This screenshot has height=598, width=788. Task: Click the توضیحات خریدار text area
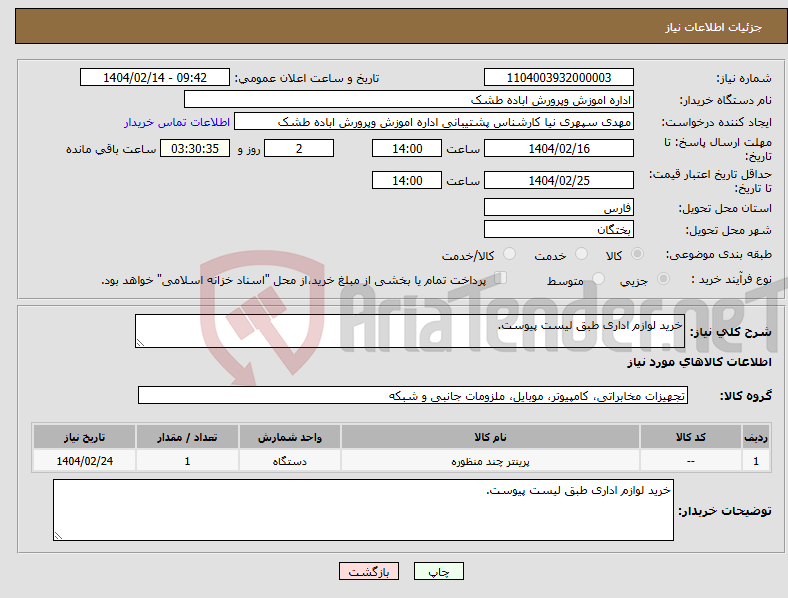(x=363, y=510)
